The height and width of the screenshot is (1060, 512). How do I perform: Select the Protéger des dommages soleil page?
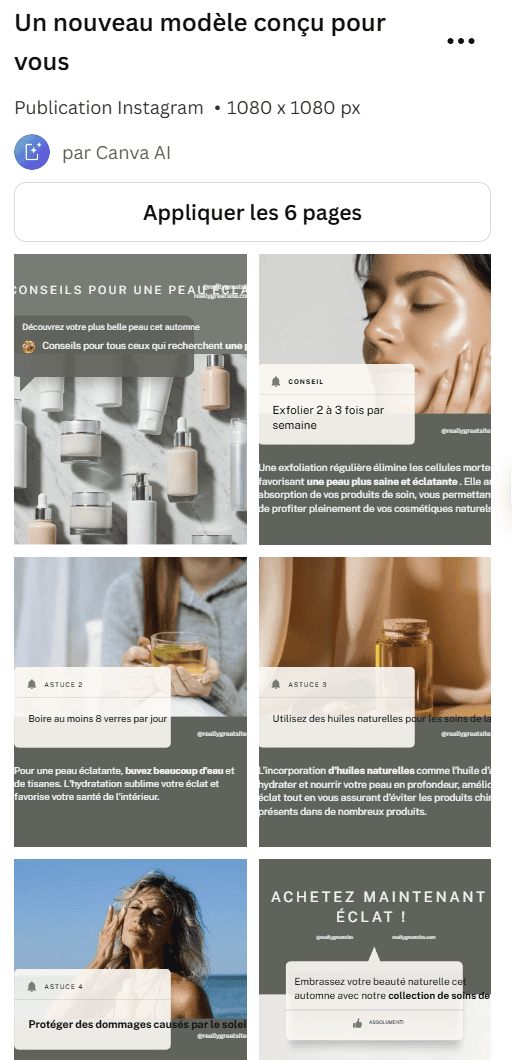coord(131,959)
